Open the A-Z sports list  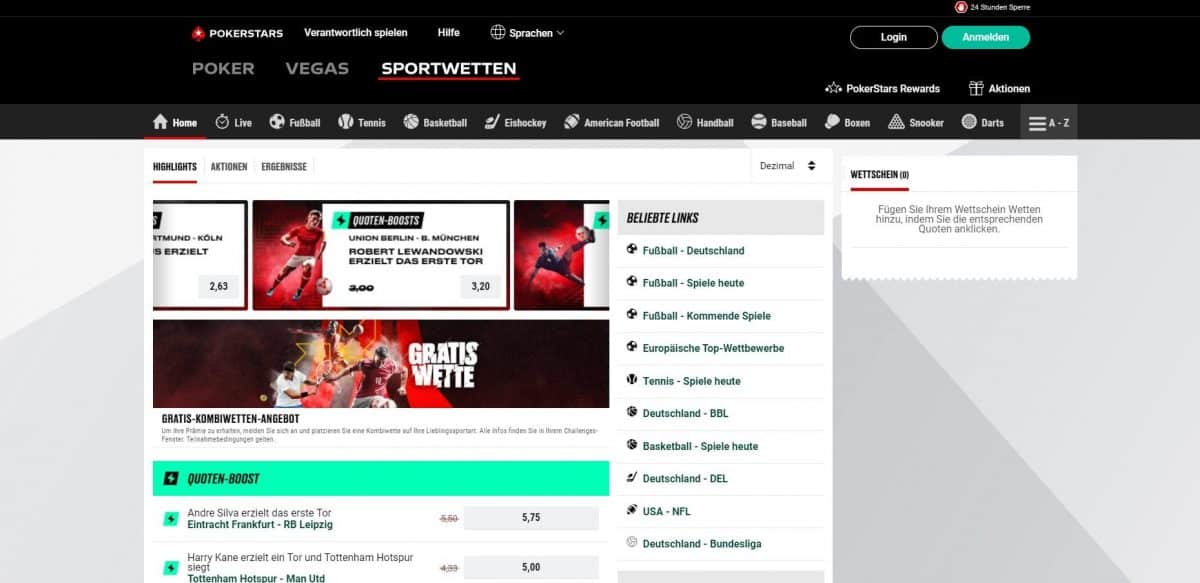[x=1048, y=121]
